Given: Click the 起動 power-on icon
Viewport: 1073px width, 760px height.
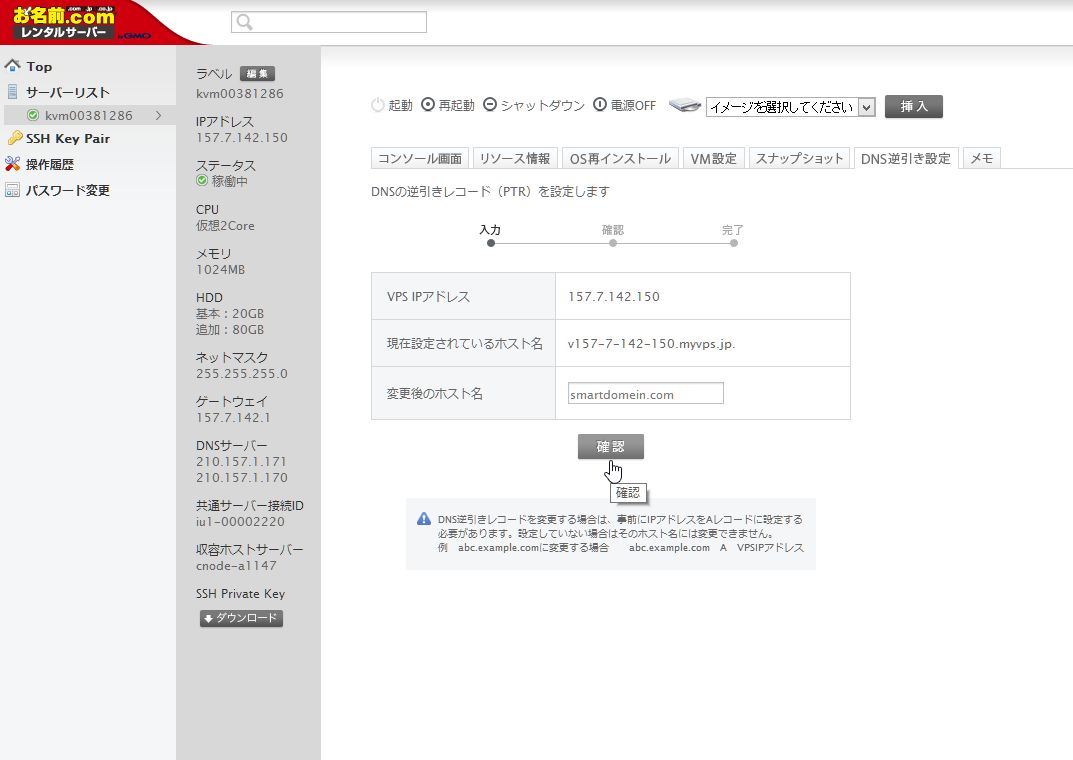Looking at the screenshot, I should [378, 105].
